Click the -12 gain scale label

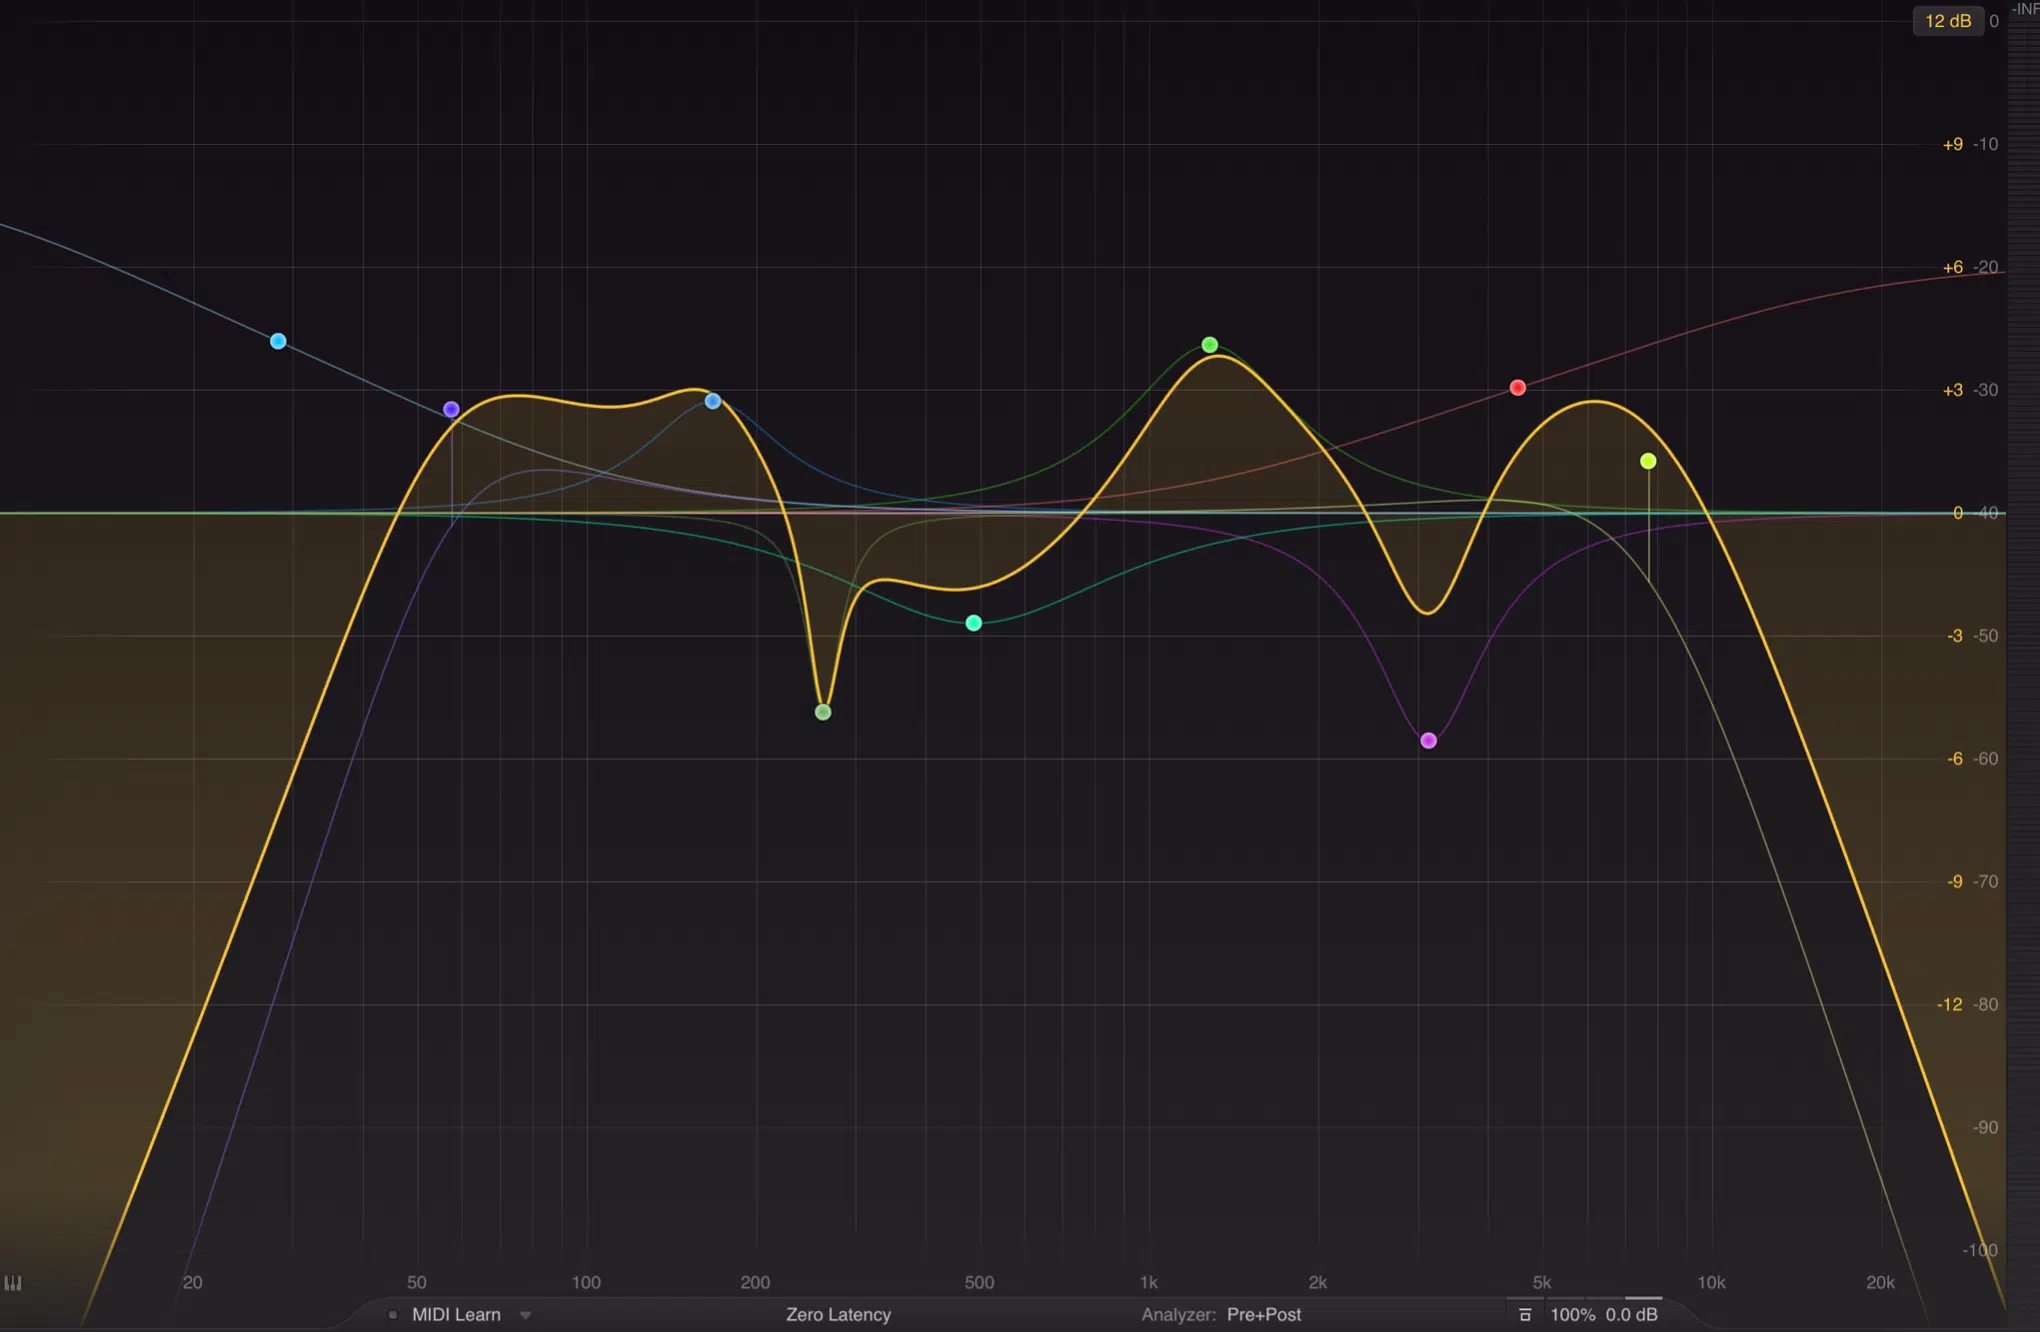[x=1950, y=1005]
